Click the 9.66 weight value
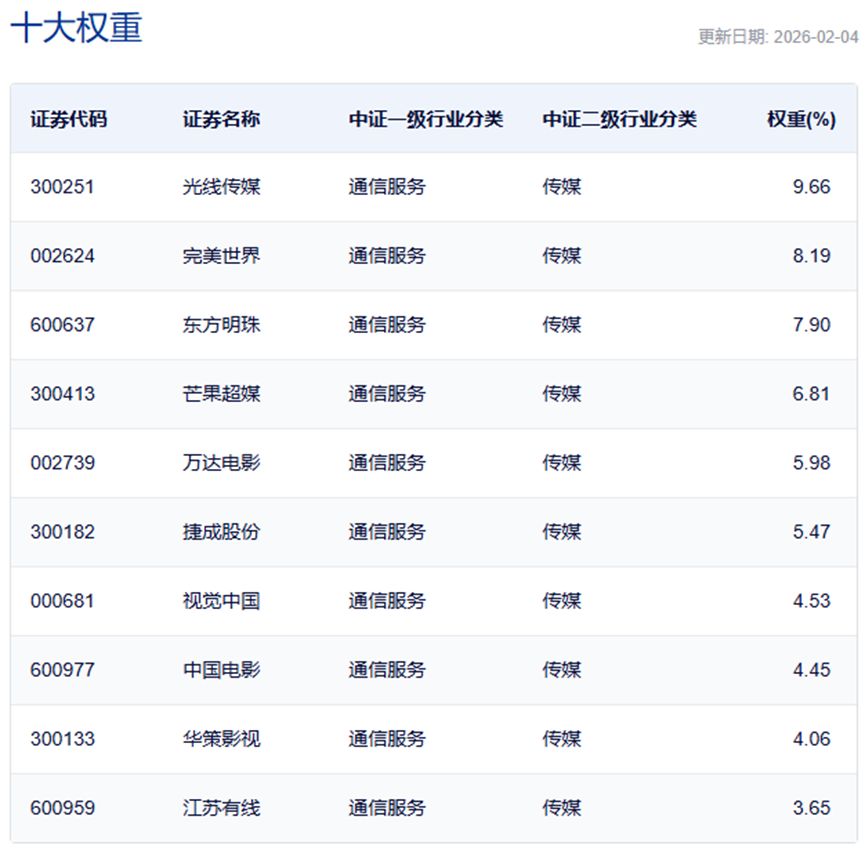This screenshot has height=849, width=865. coord(811,187)
